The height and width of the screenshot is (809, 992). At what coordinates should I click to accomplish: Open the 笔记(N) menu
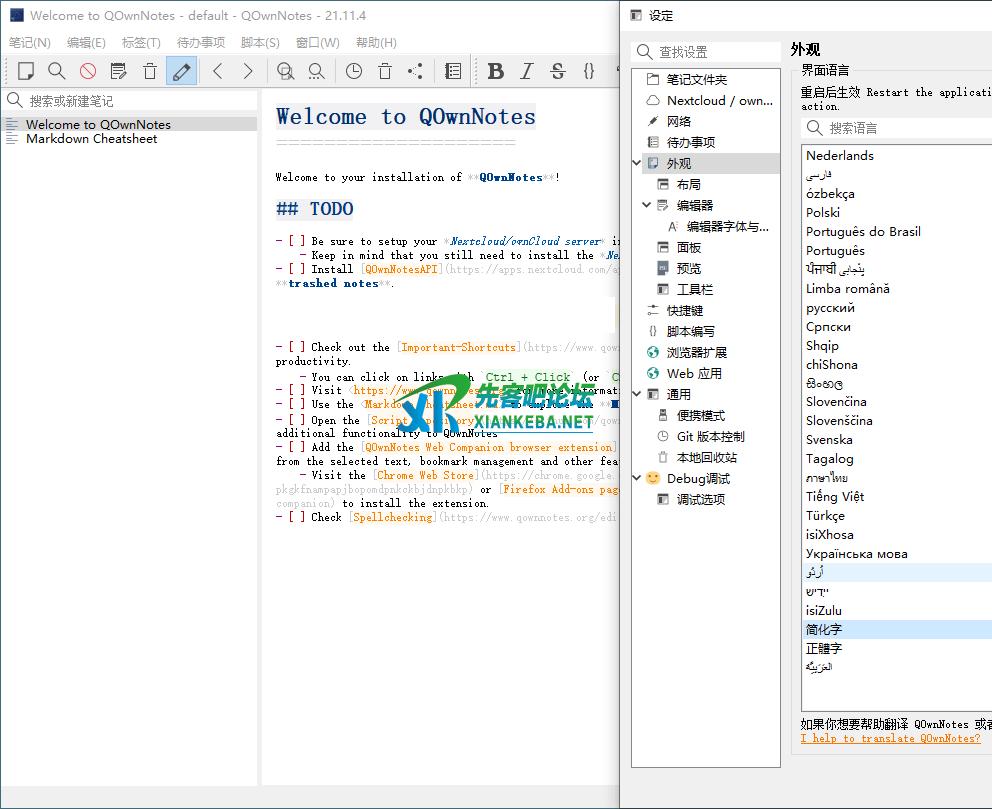click(x=30, y=43)
